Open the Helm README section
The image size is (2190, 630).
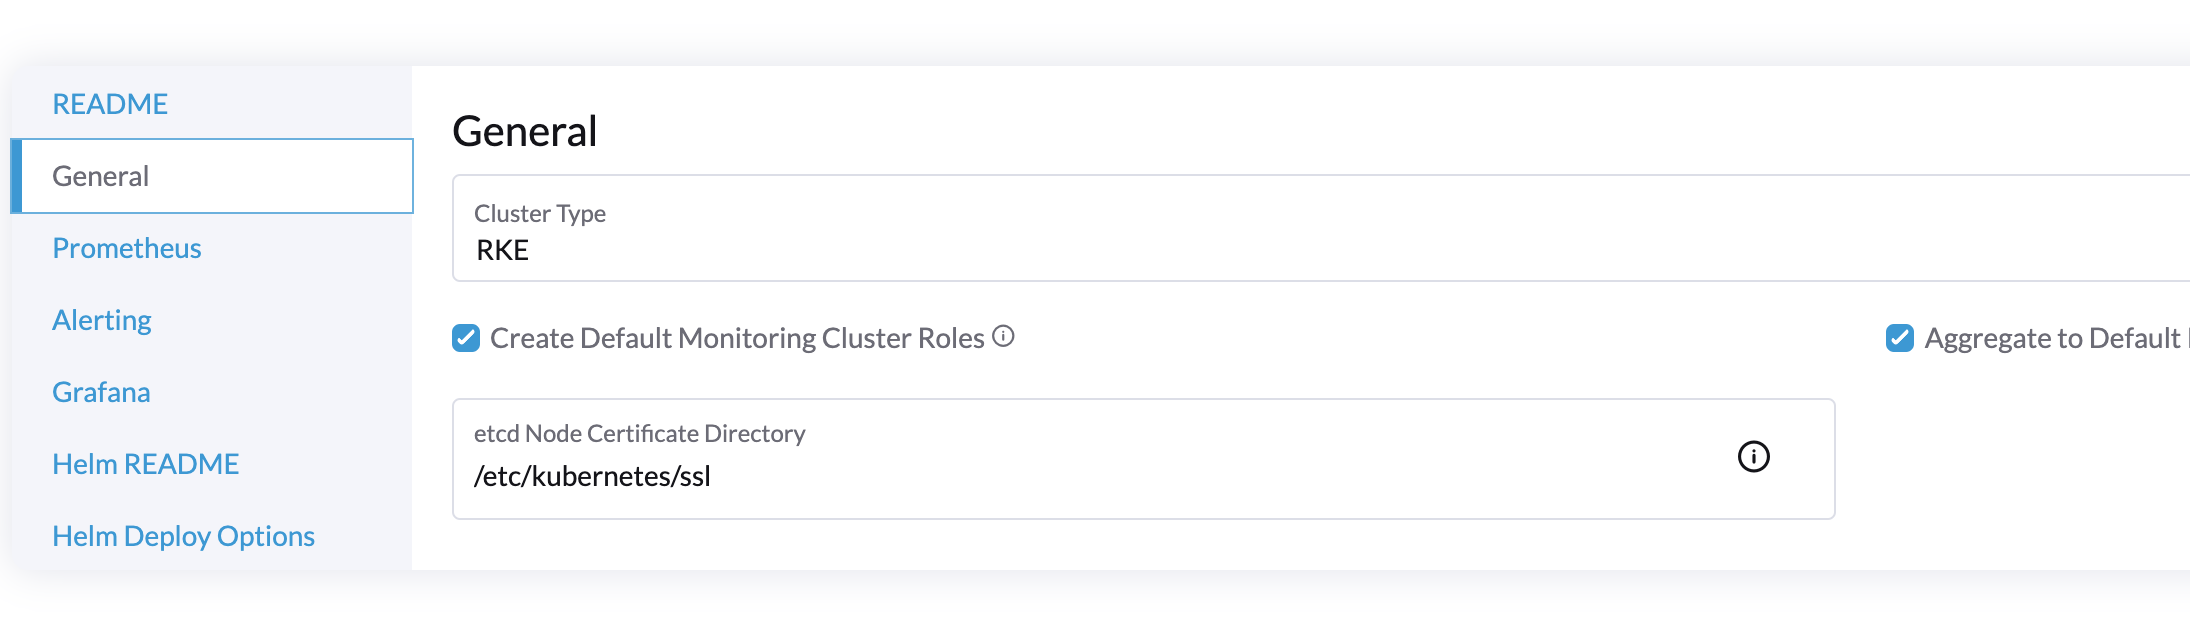coord(145,463)
